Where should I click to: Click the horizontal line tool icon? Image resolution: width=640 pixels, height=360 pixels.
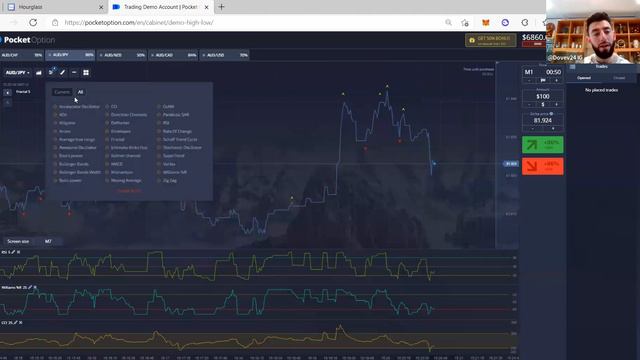click(74, 73)
